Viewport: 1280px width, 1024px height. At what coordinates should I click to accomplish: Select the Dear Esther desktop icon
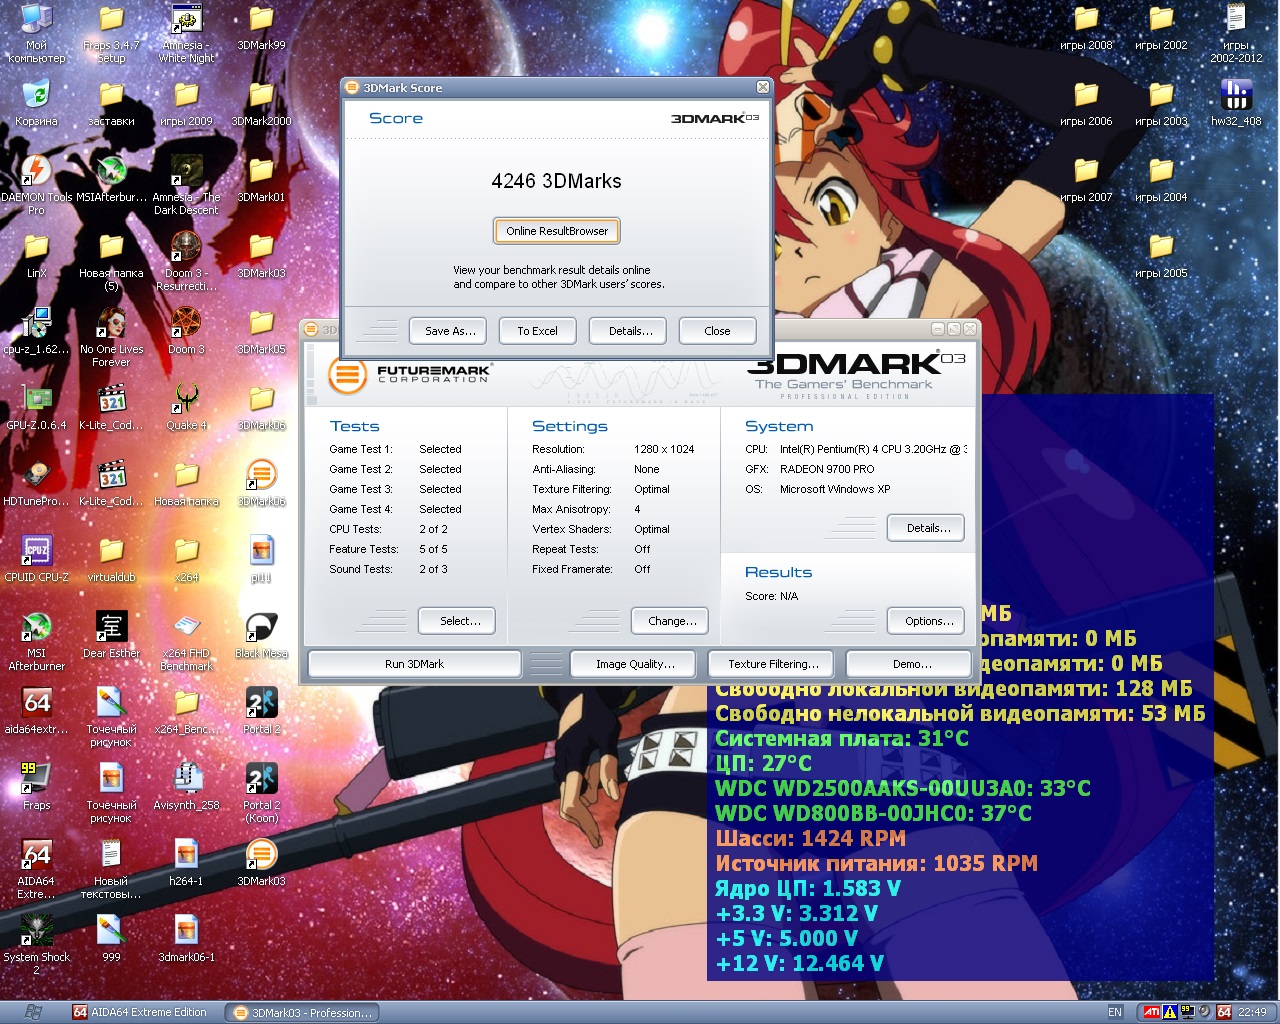[111, 633]
